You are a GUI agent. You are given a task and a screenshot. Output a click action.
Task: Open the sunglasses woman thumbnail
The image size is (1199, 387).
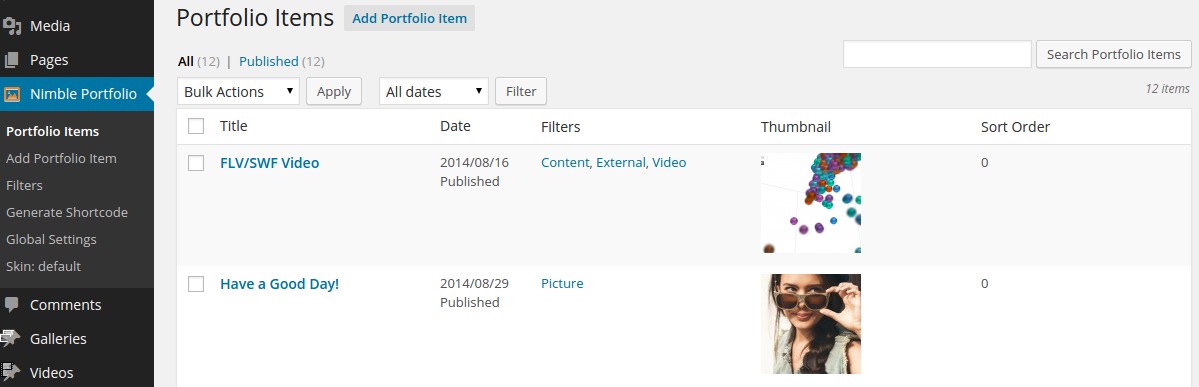tap(811, 324)
